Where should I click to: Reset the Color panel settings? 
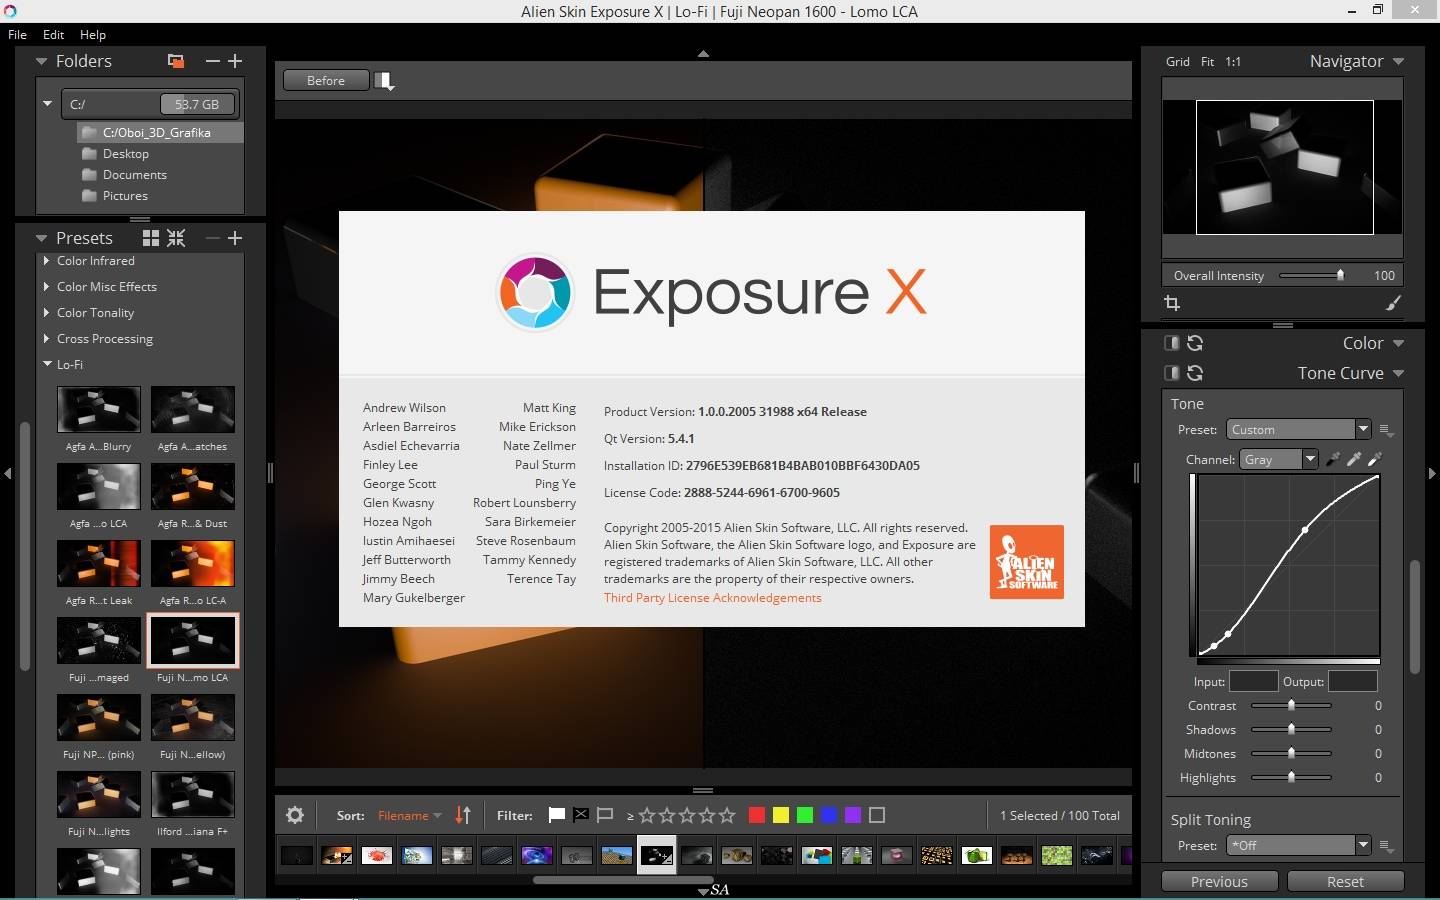point(1195,343)
